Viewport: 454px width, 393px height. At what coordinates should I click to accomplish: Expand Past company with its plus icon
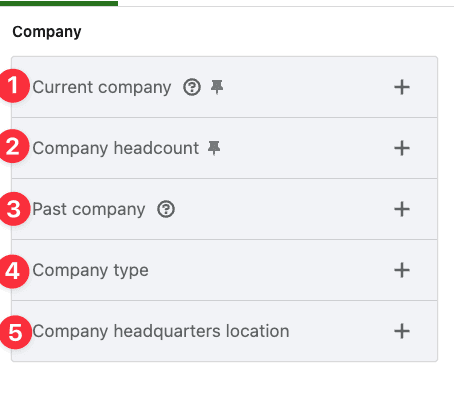click(402, 209)
